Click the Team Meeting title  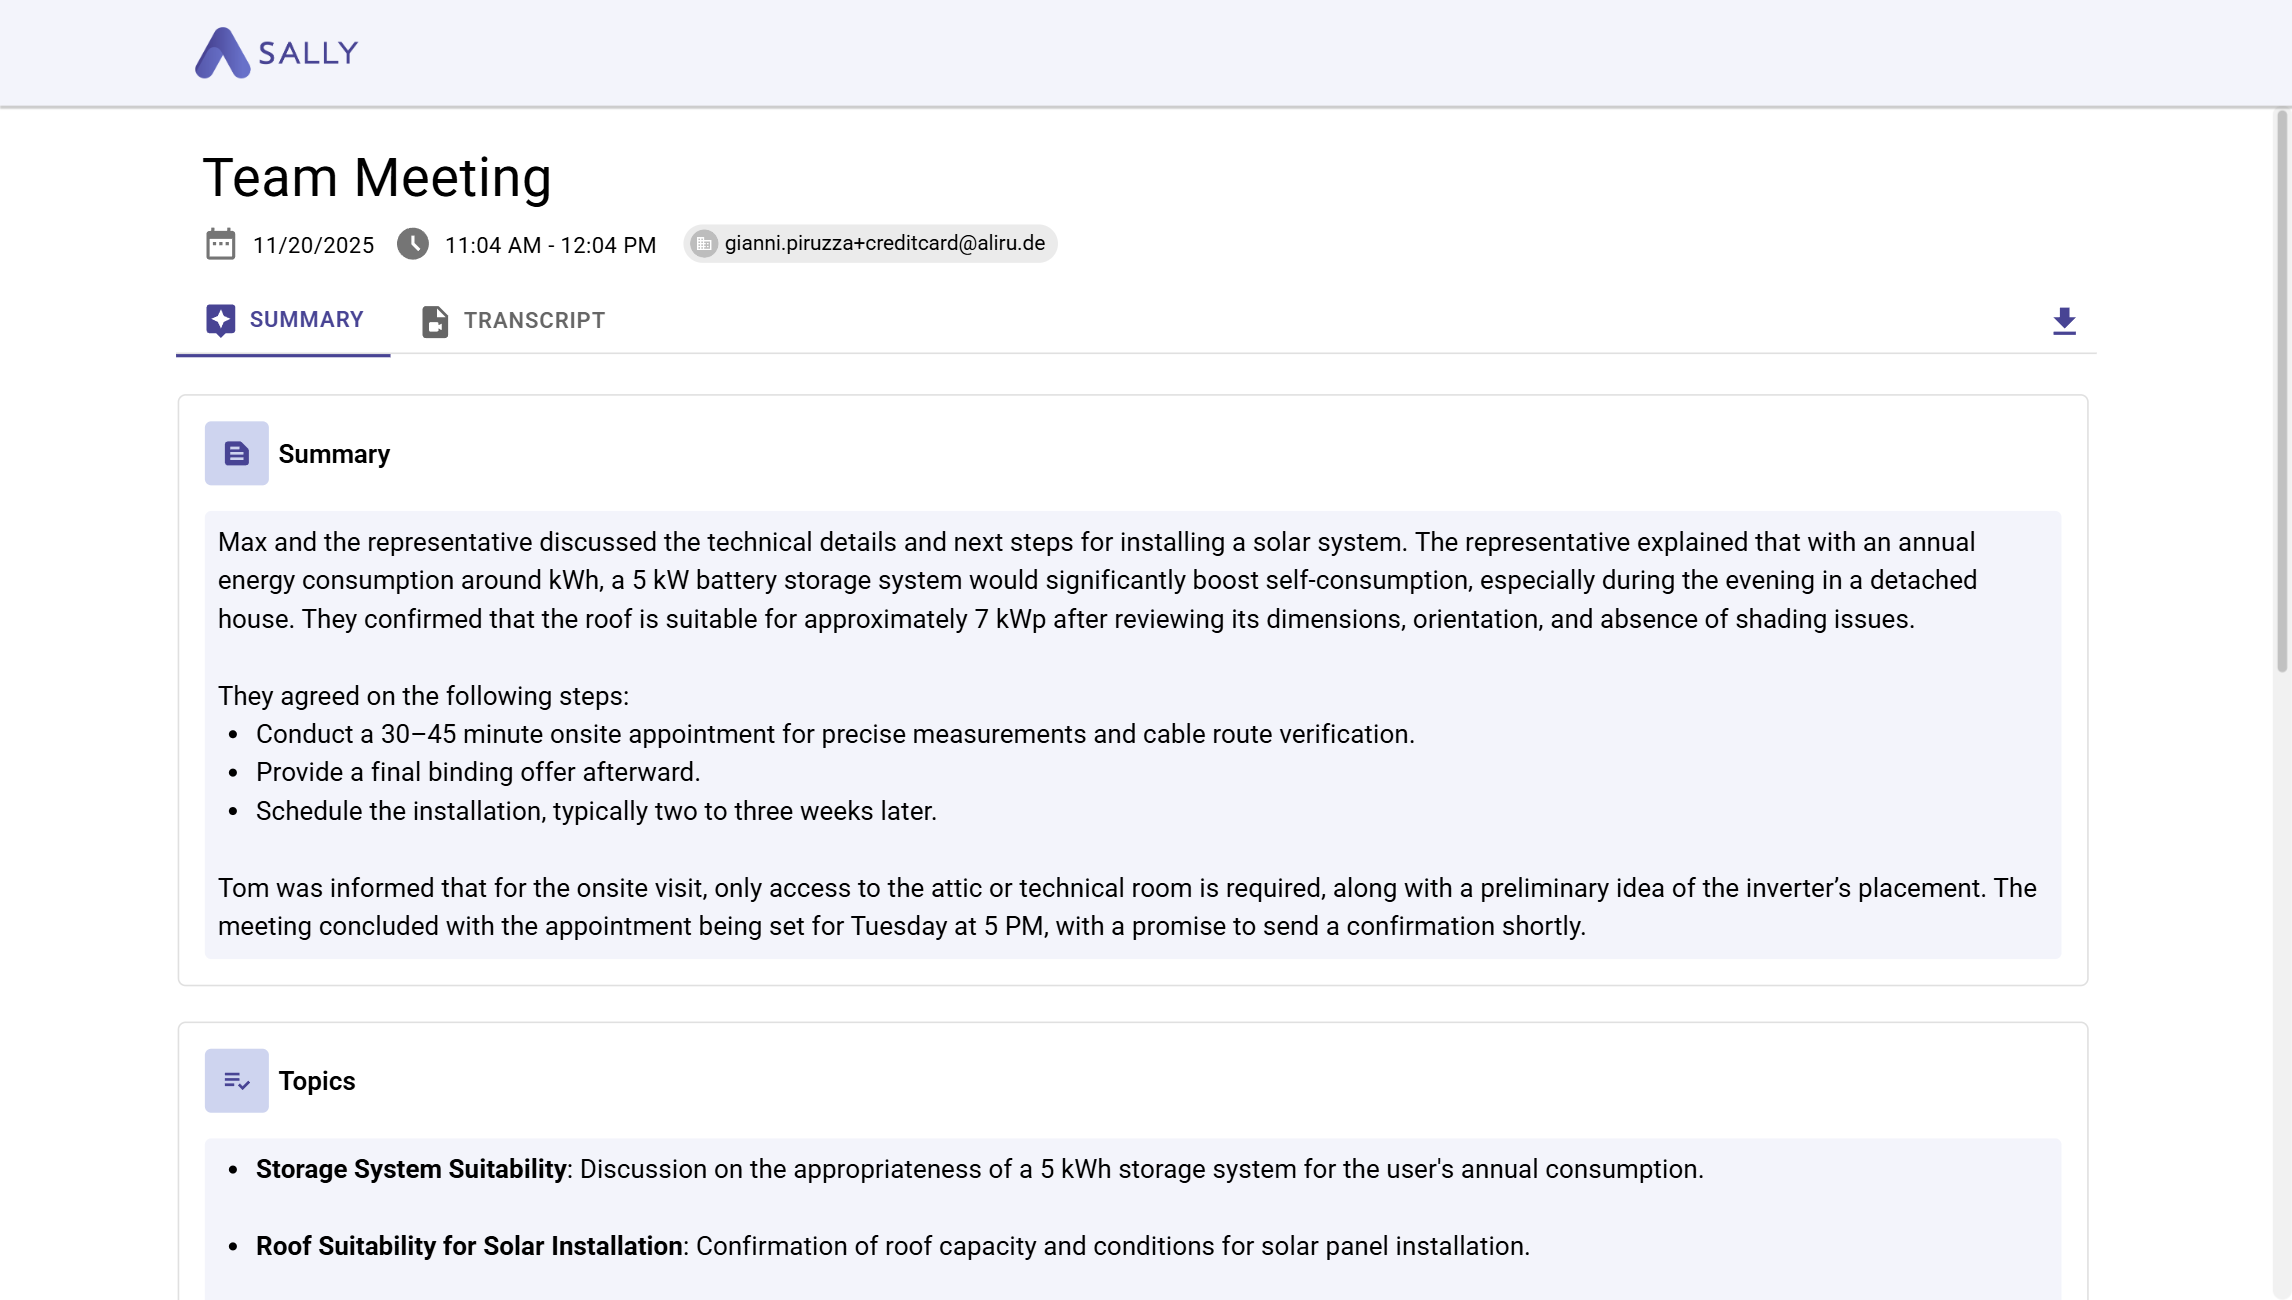[377, 178]
